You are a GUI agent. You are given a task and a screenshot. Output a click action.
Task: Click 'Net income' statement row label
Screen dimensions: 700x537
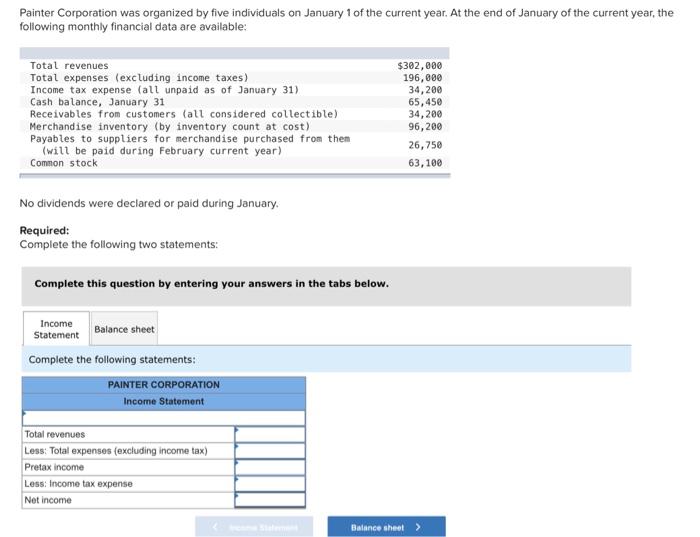click(48, 500)
